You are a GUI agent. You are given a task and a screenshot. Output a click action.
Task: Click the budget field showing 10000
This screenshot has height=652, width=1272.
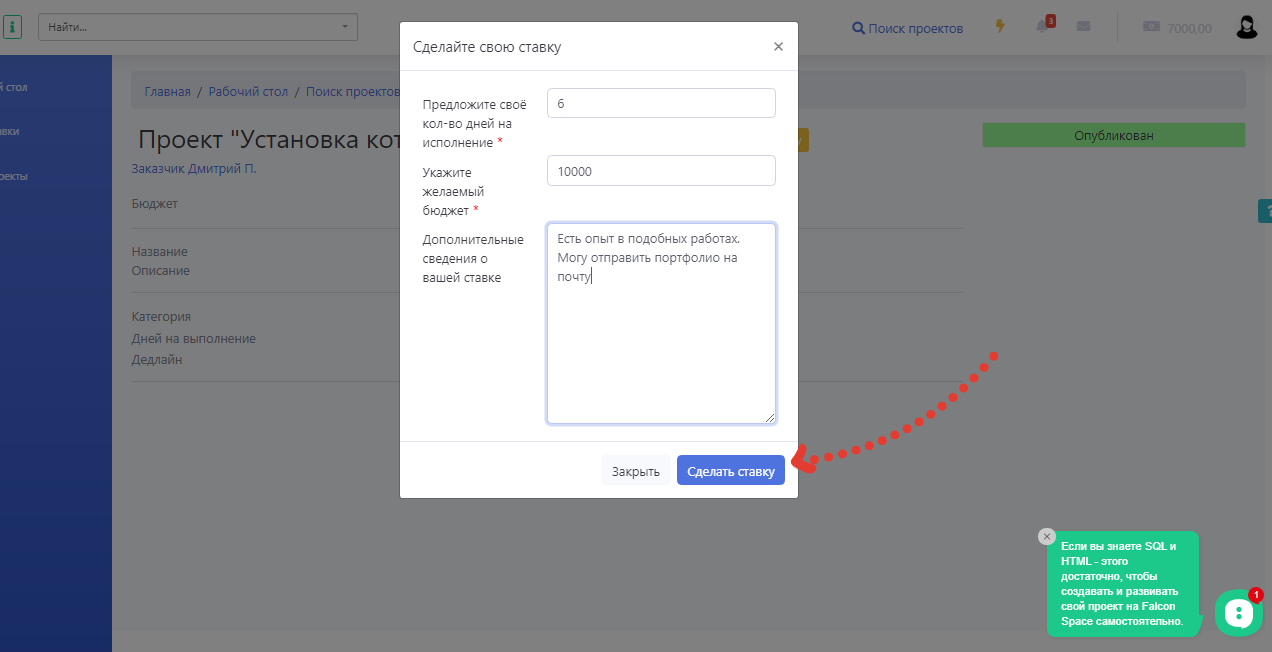660,170
